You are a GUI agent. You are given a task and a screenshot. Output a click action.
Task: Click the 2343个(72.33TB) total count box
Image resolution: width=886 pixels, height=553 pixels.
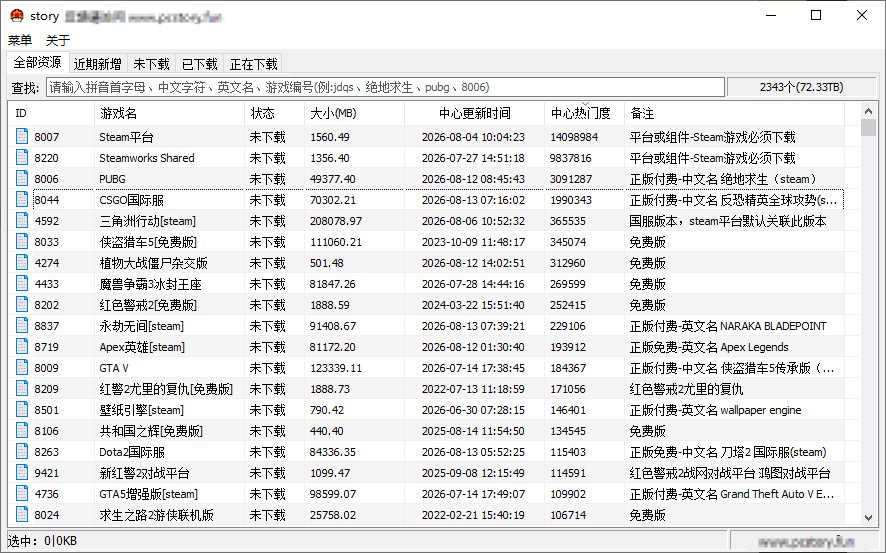pos(801,87)
